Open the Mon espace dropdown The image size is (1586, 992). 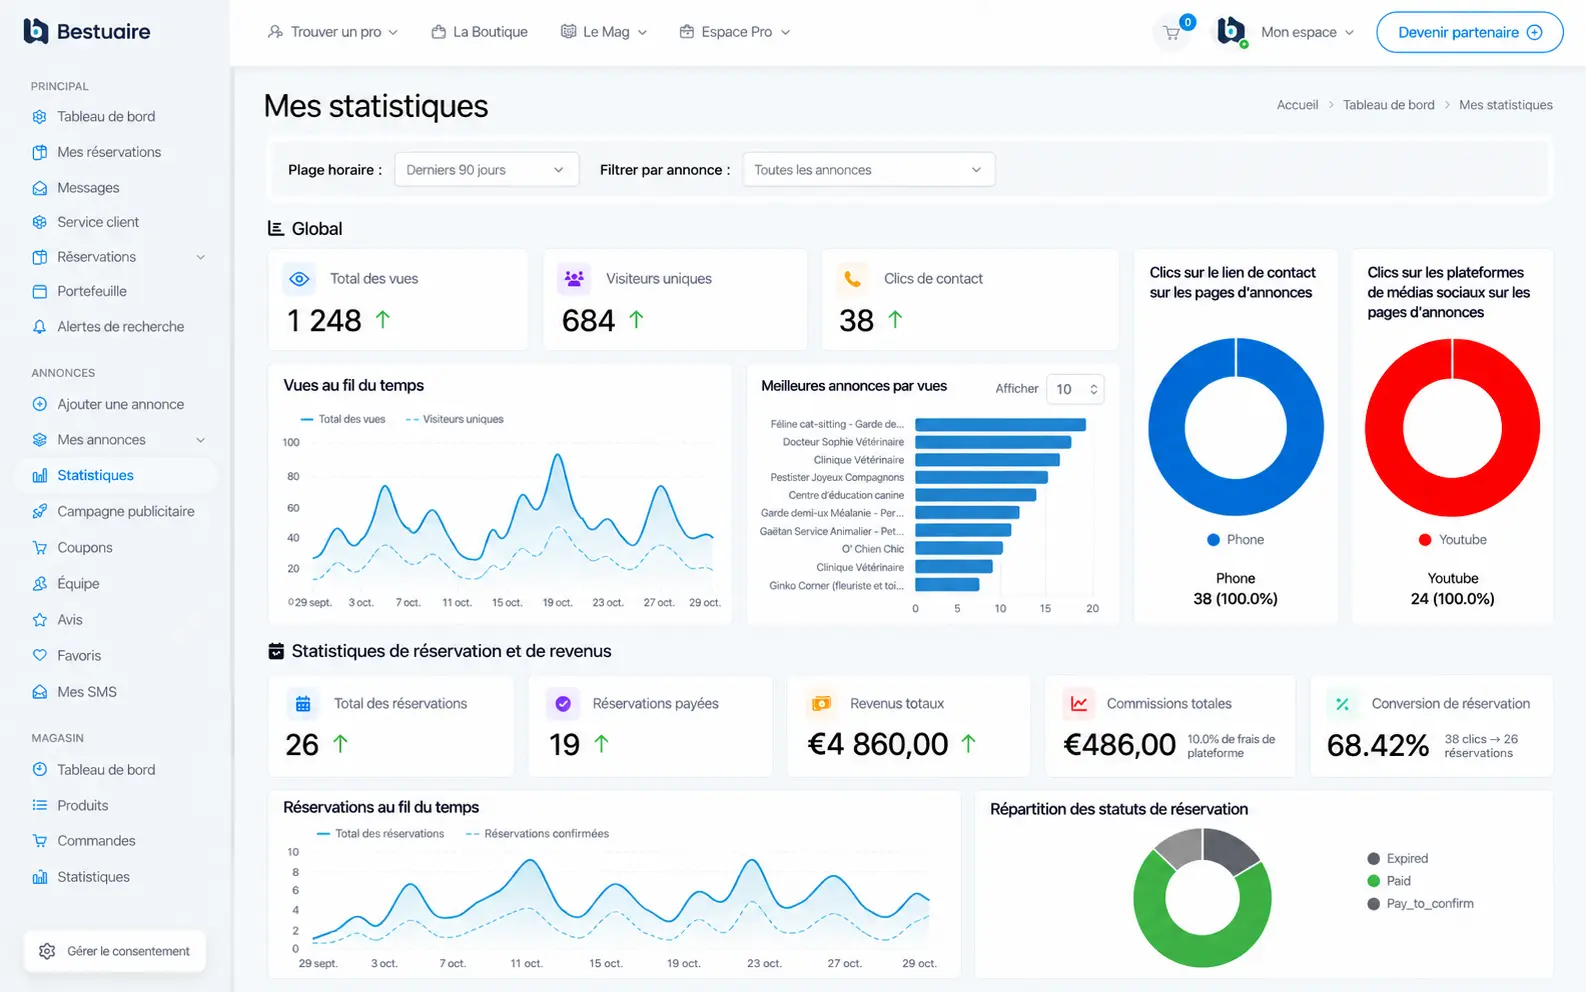[x=1308, y=32]
